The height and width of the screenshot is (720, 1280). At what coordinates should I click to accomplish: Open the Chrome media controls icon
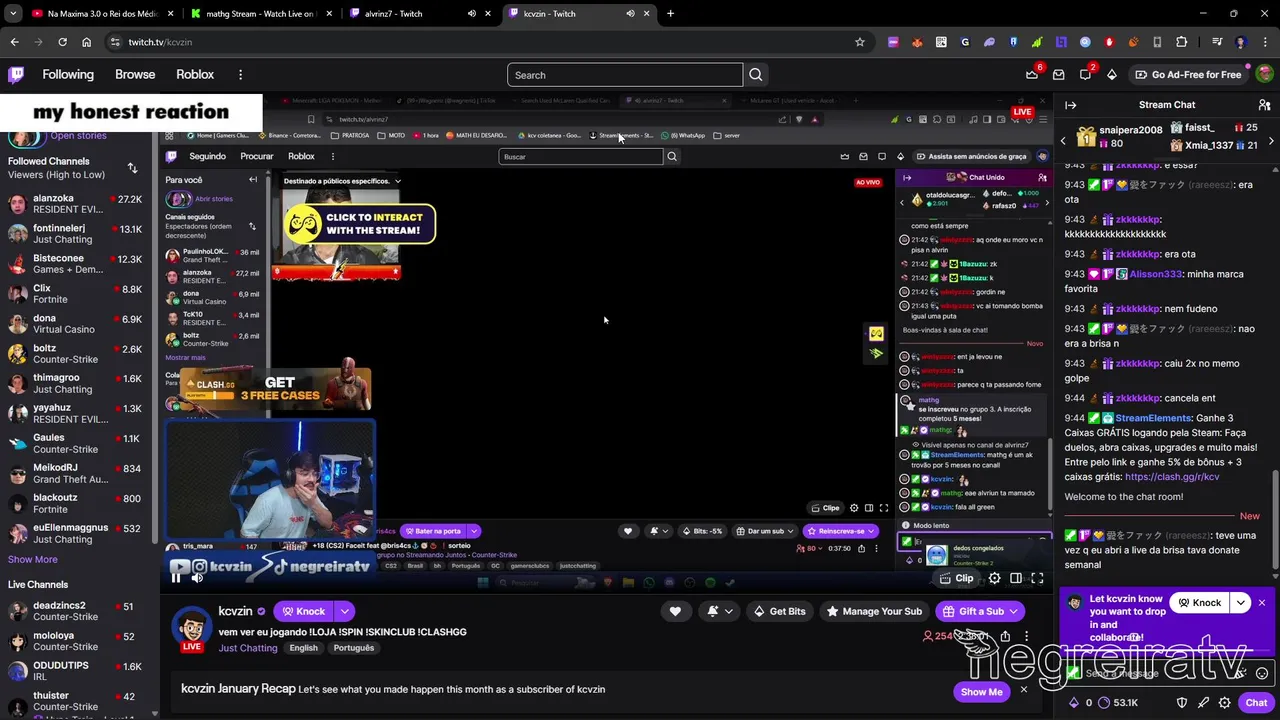(1216, 42)
